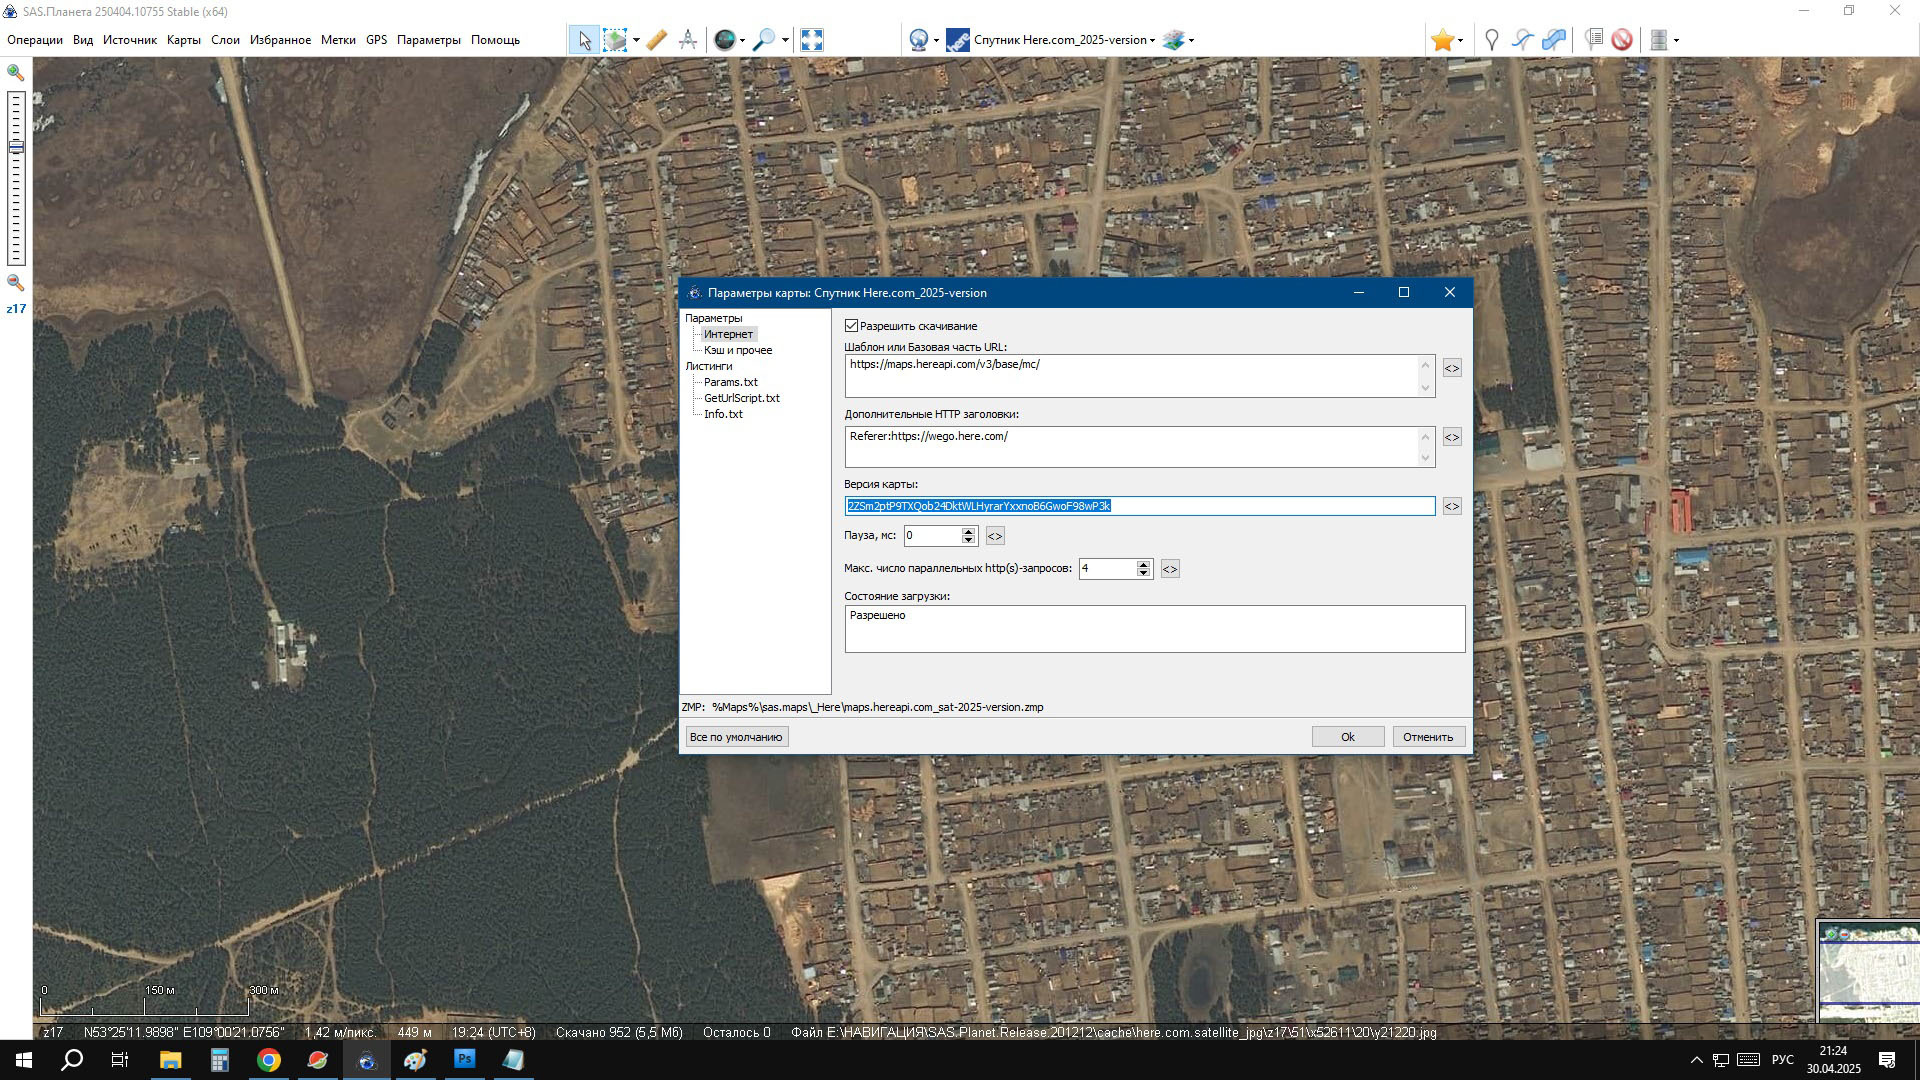Click the zoom in magnifier on left panel
The height and width of the screenshot is (1080, 1920).
16,73
